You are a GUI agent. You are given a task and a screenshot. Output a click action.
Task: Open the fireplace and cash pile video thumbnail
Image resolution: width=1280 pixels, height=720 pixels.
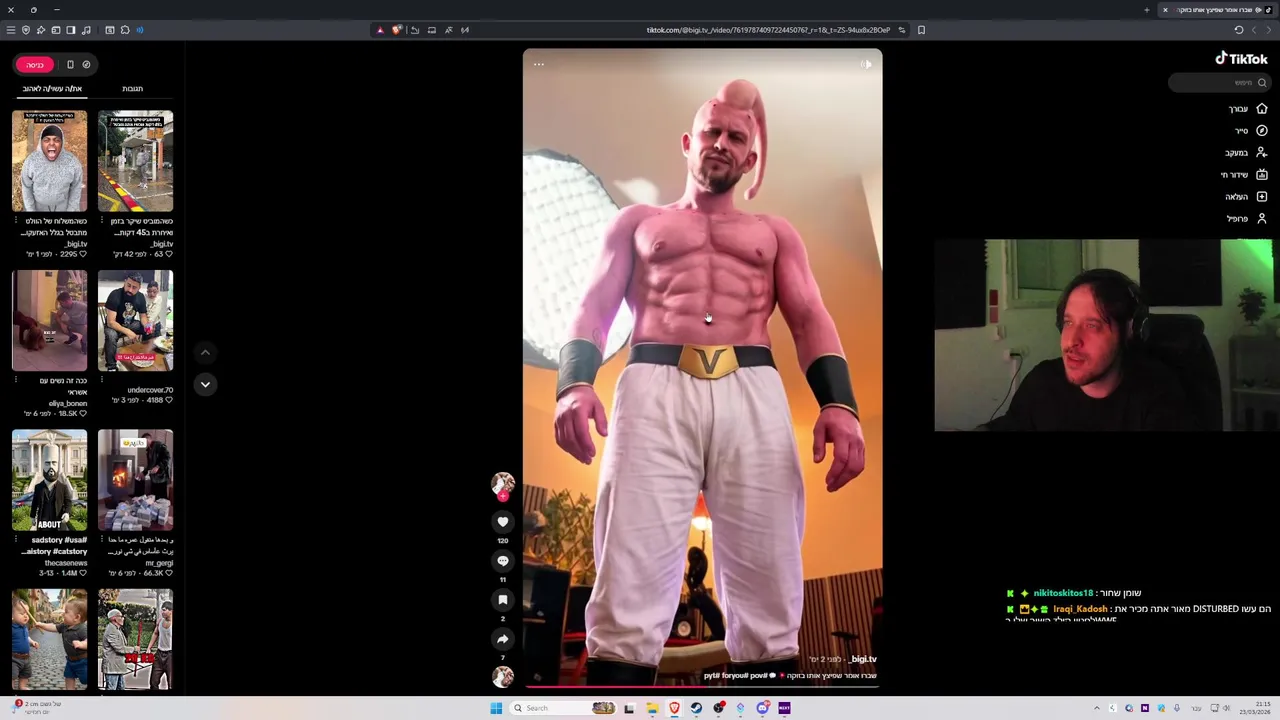coord(135,480)
